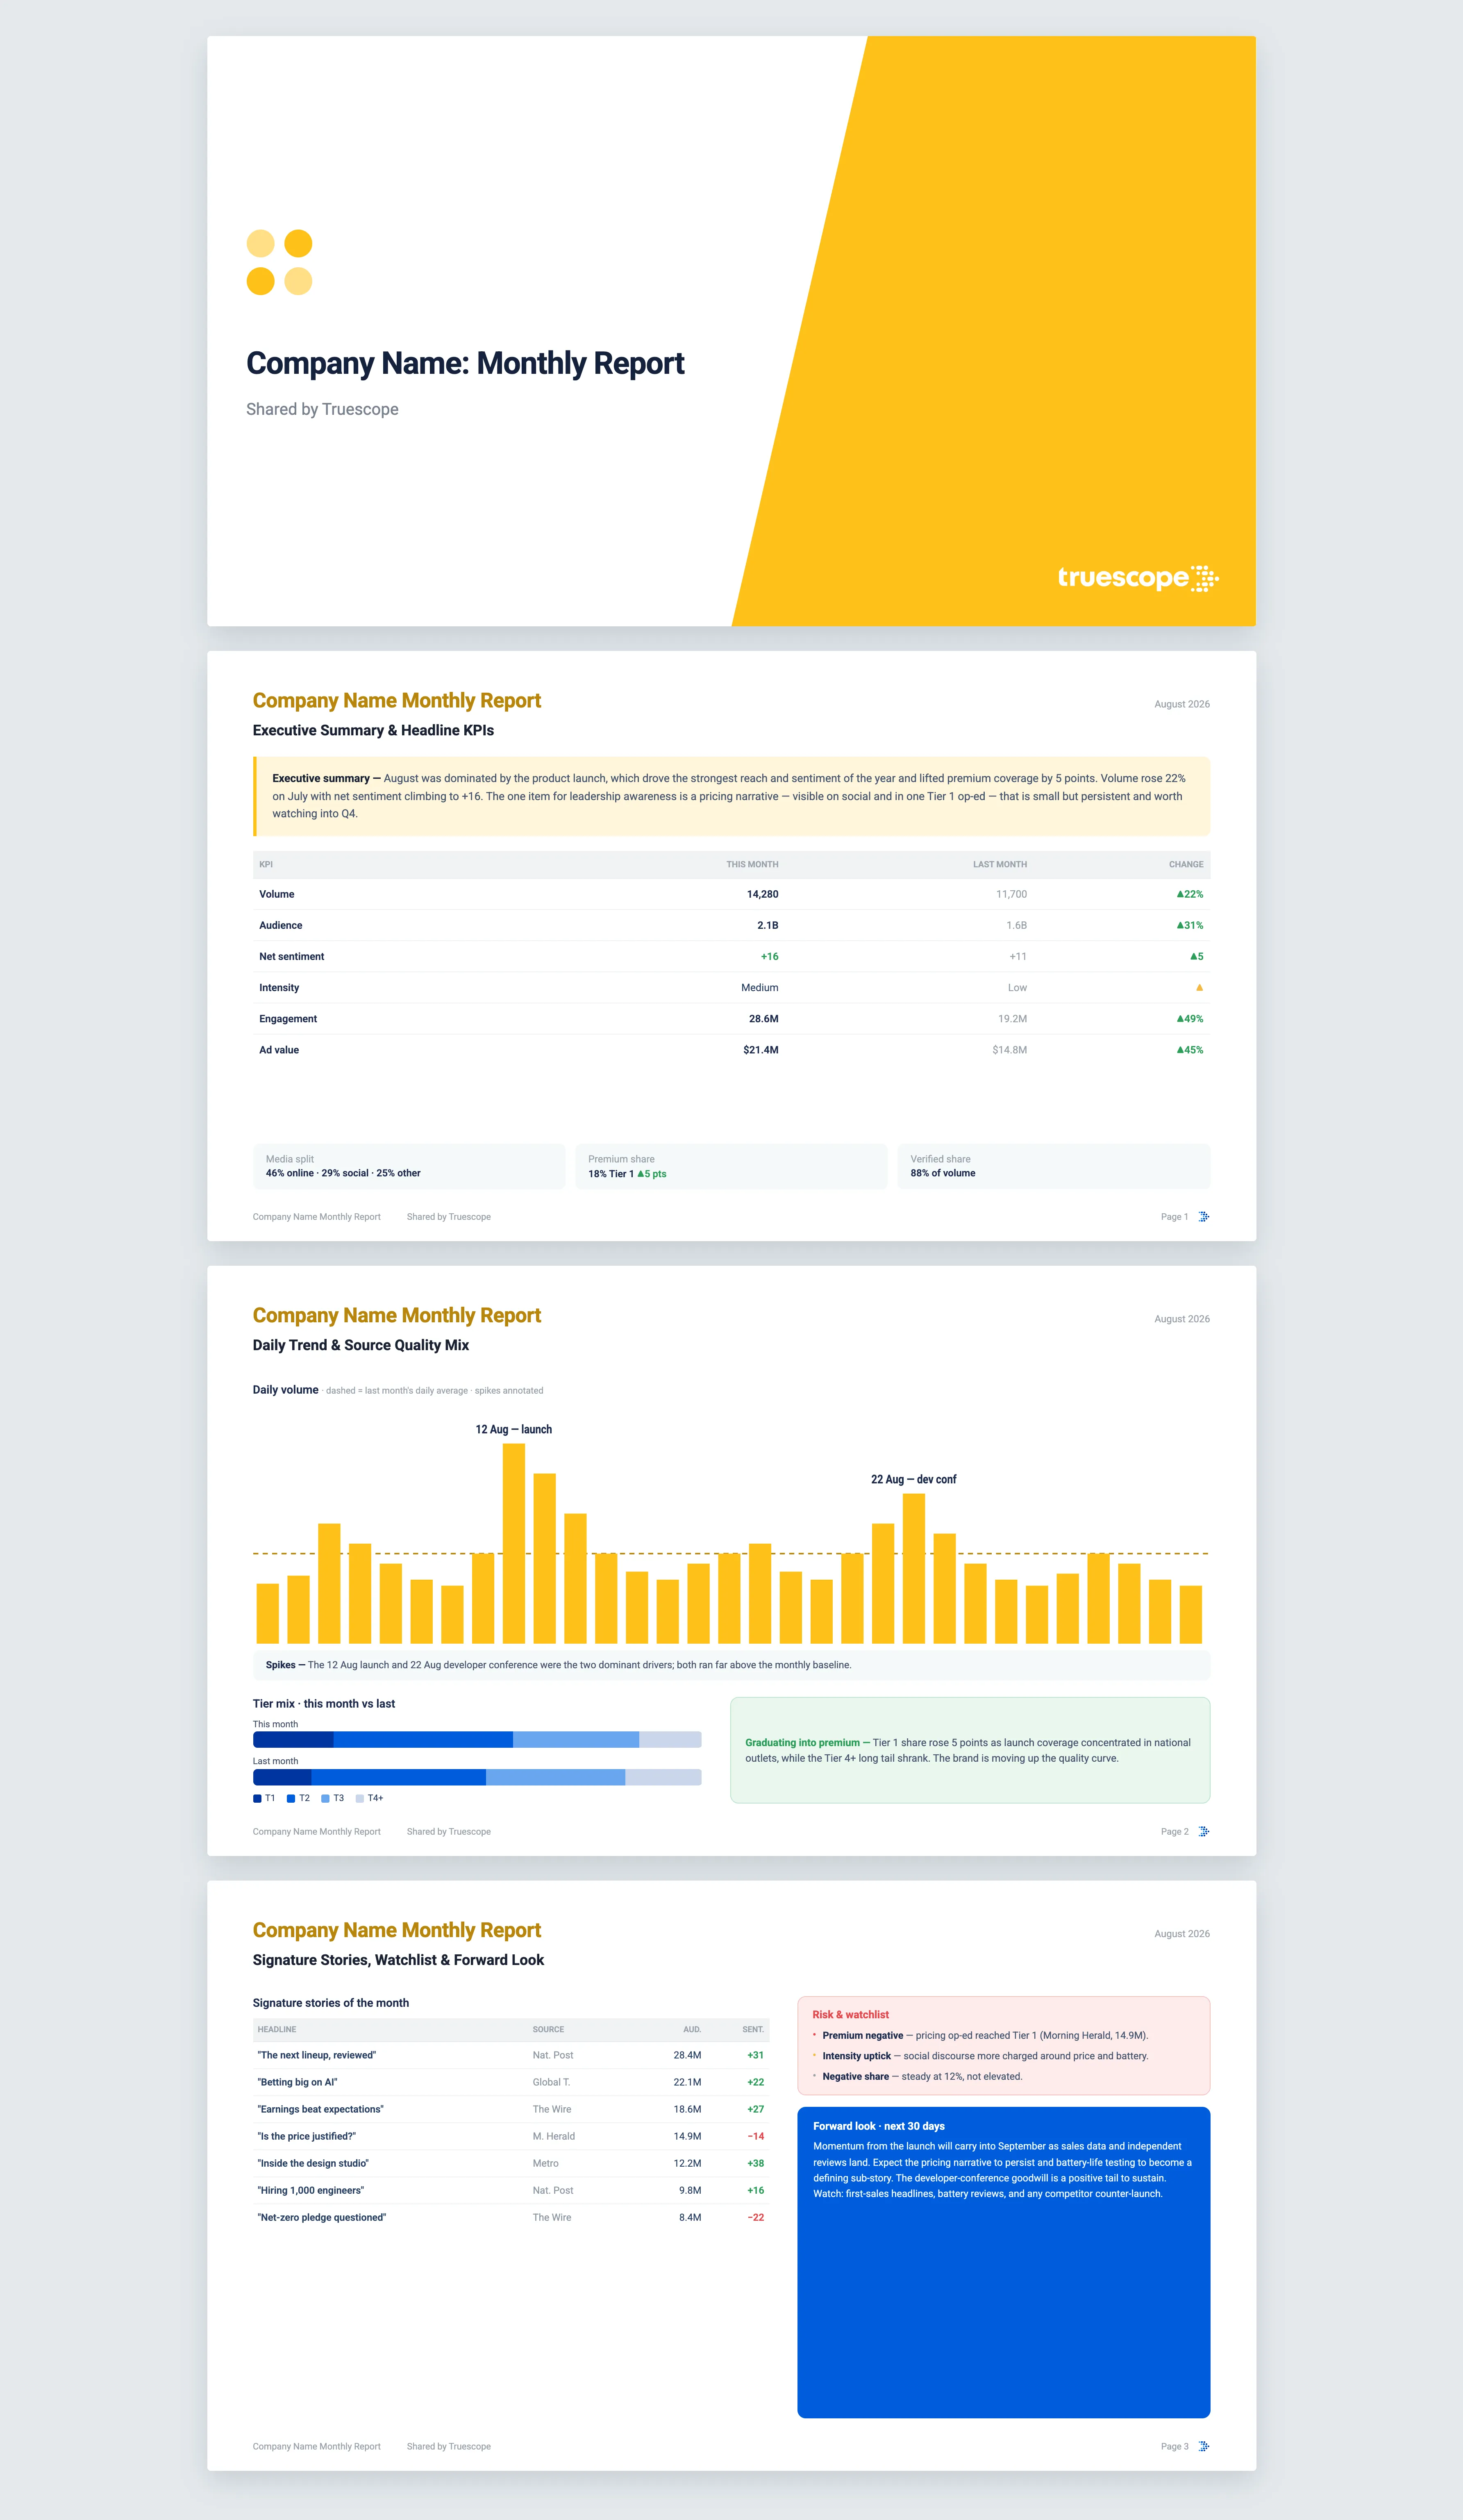Click the Engagement change '▲49%'

click(1190, 1019)
